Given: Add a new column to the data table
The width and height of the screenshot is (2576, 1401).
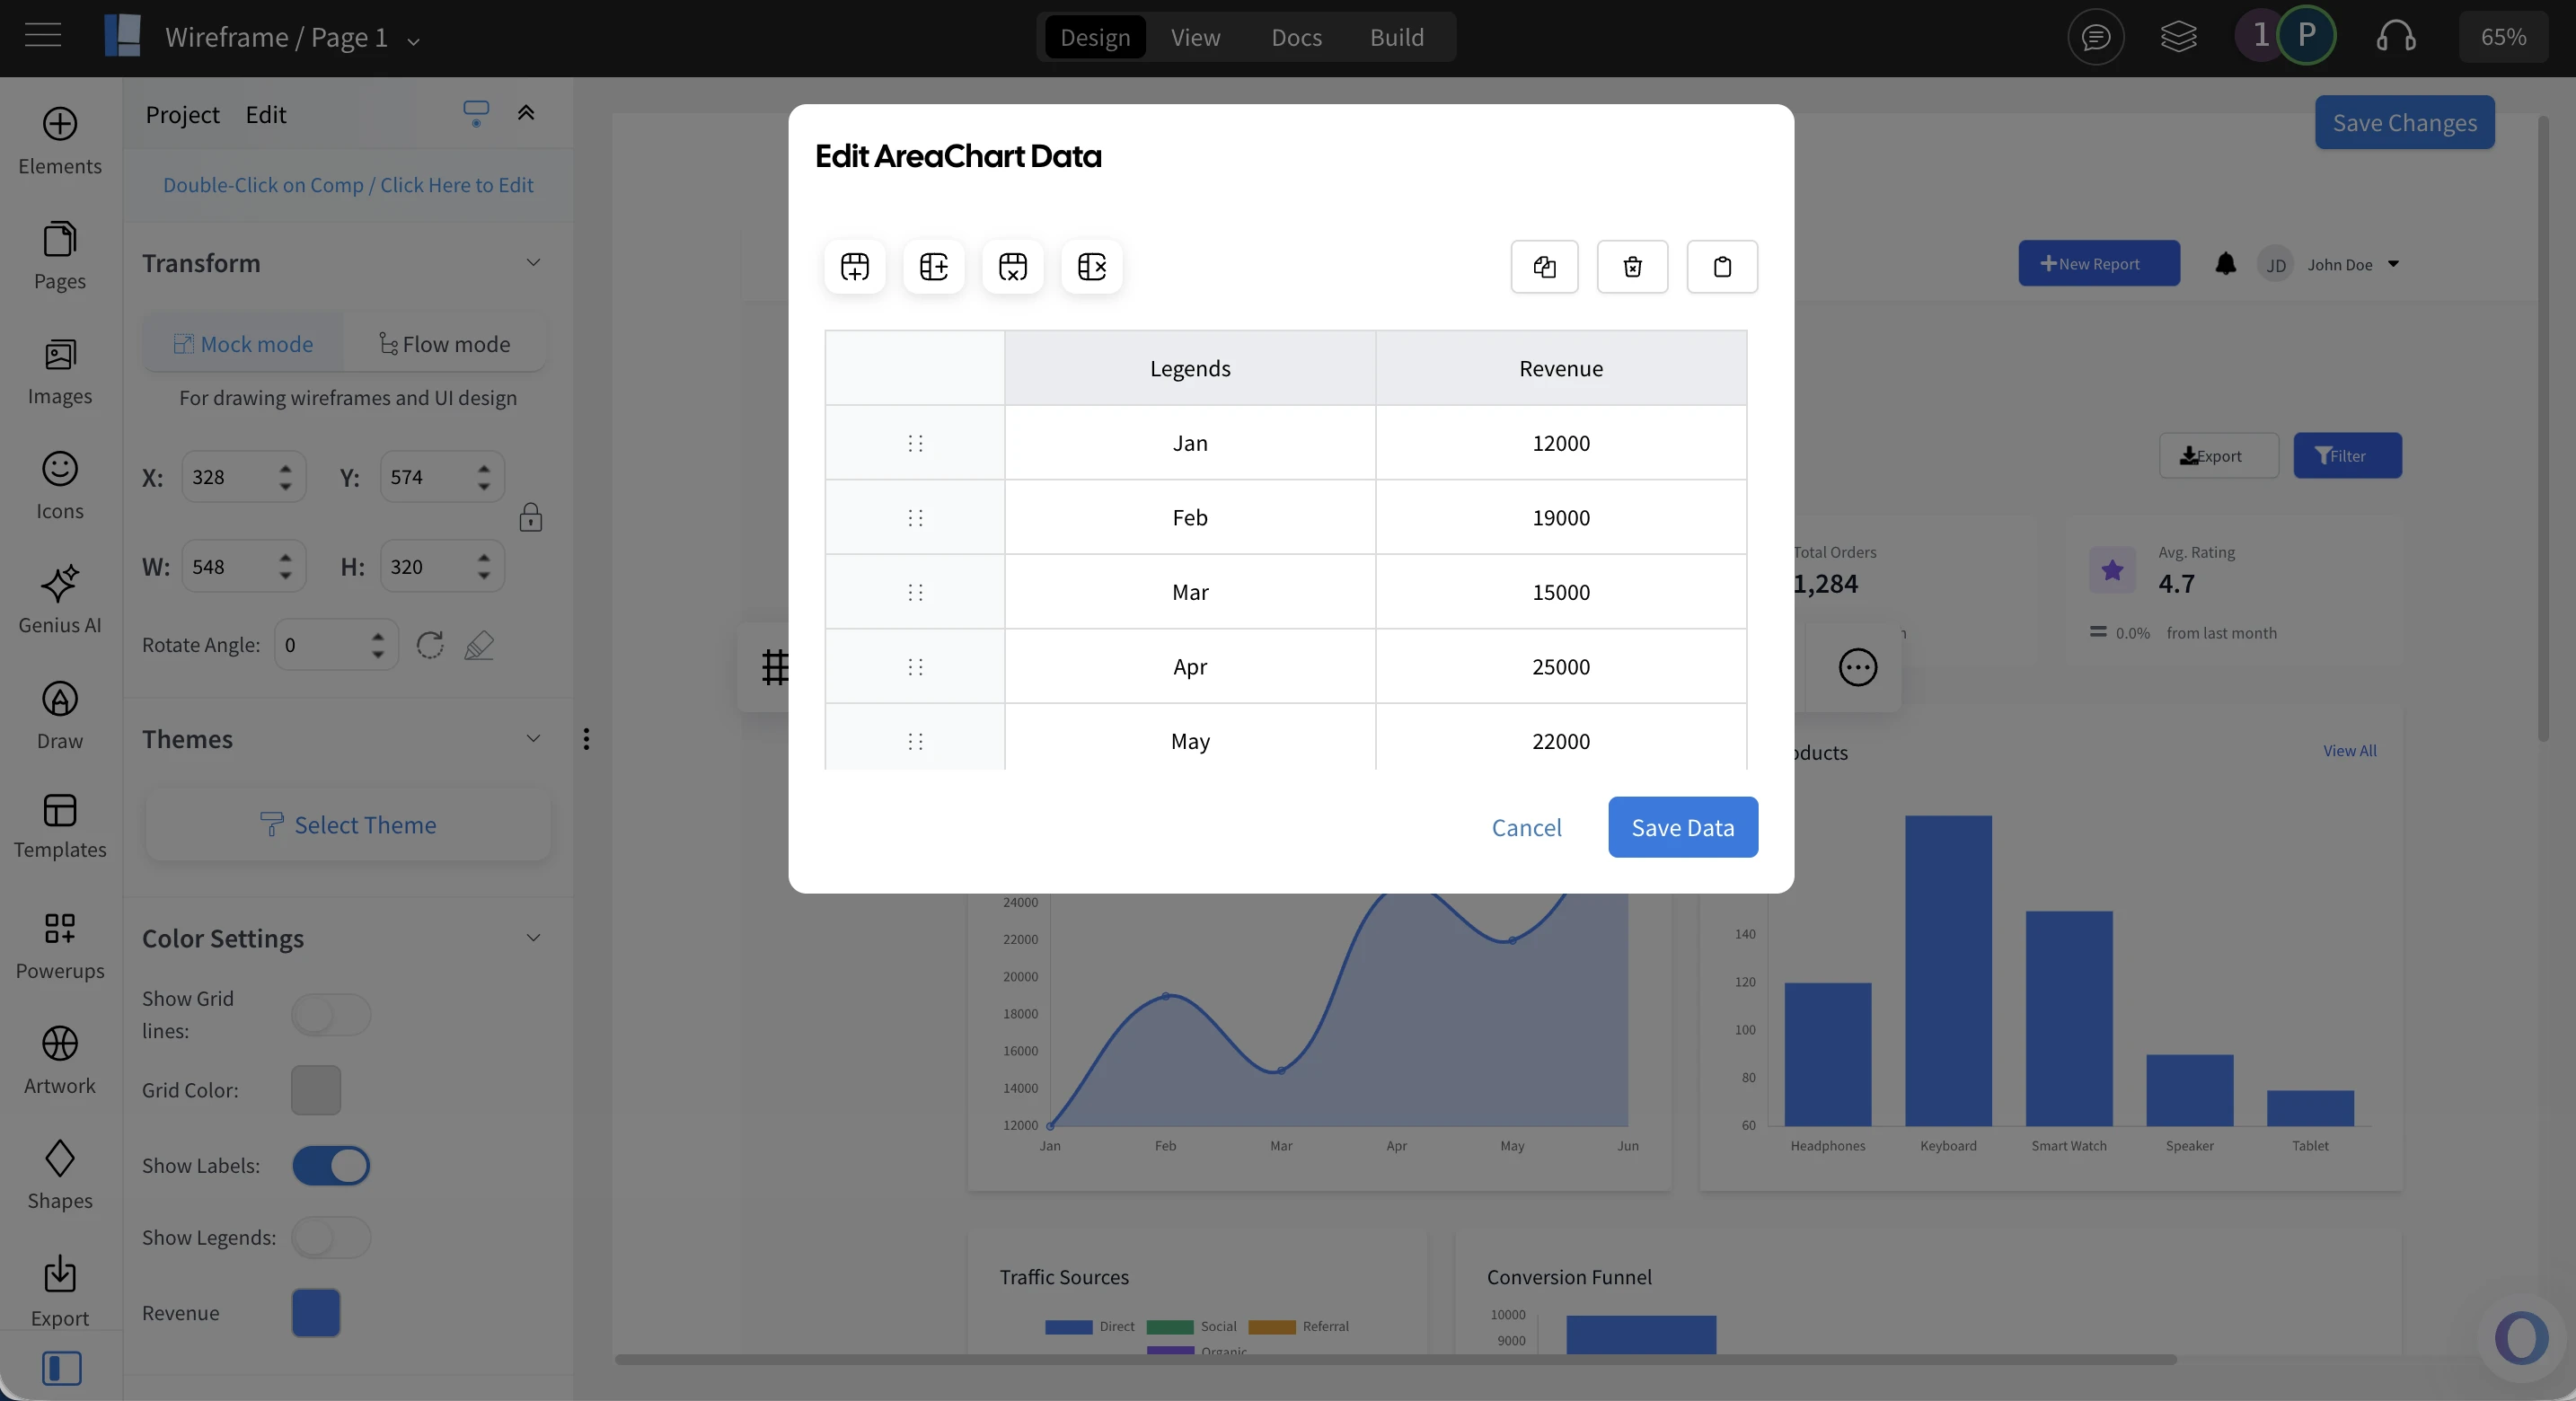Looking at the screenshot, I should 934,266.
